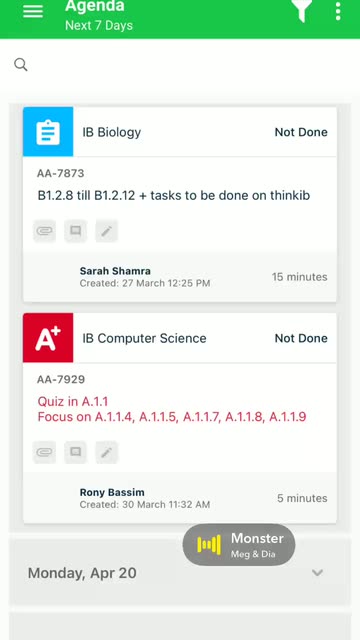
Task: Tap the blue clipboard icon for IB Biology
Action: 48,132
